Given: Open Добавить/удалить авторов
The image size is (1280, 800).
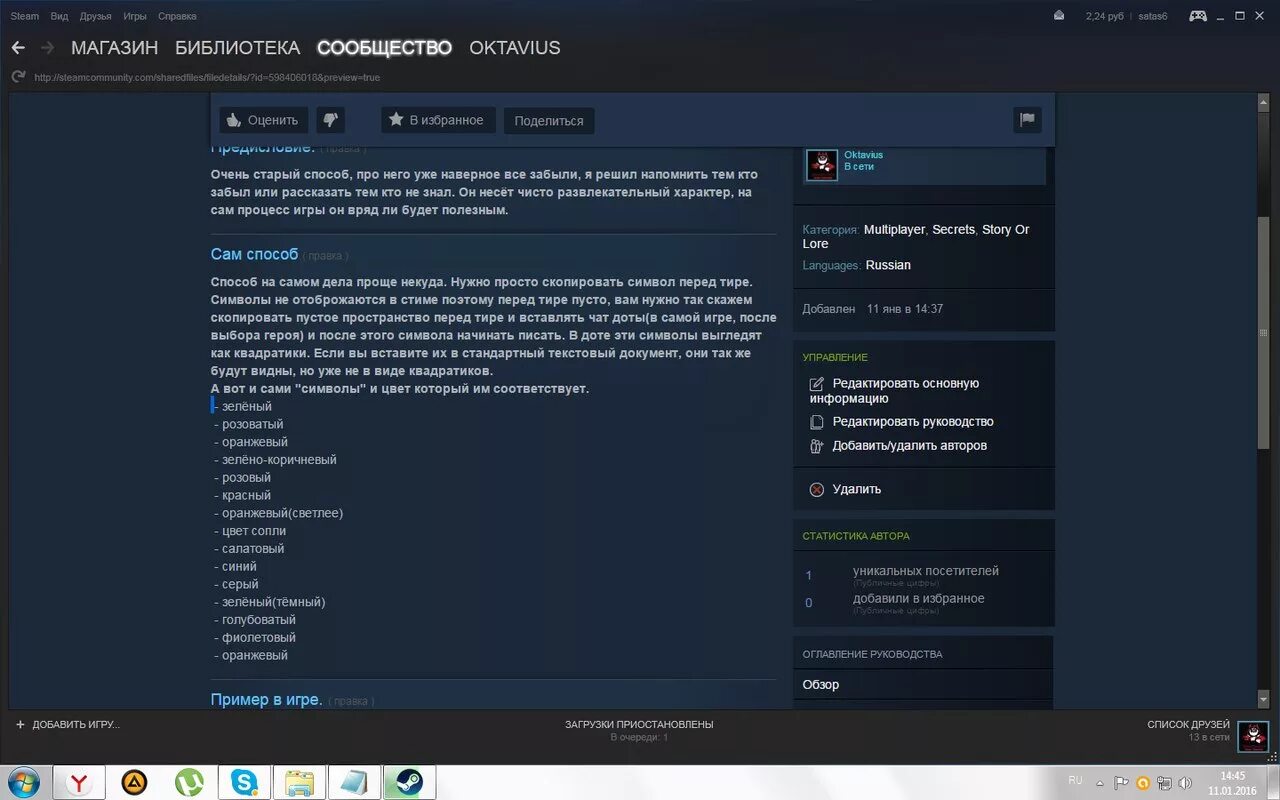Looking at the screenshot, I should 910,446.
